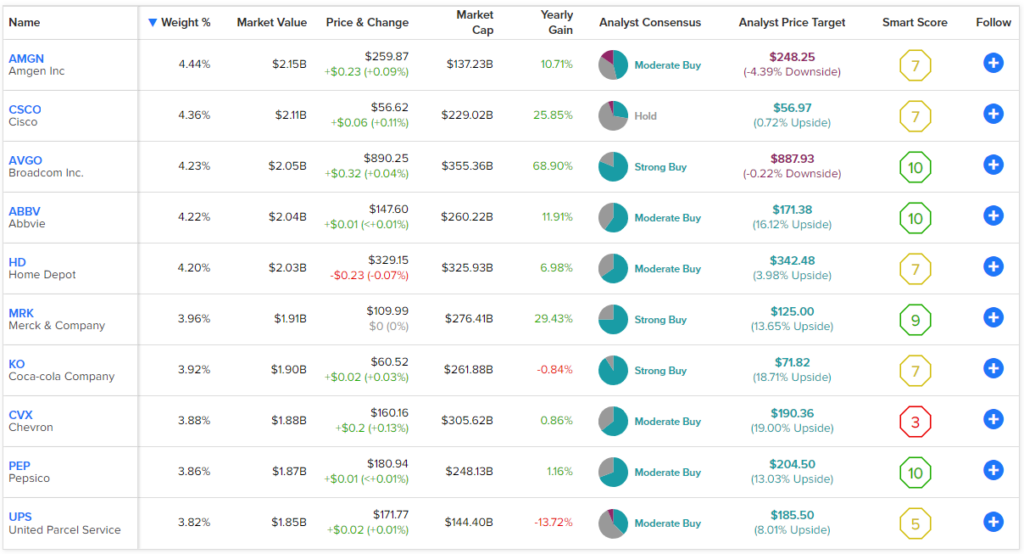
Task: Click the Amgen analyst consensus pie chart
Action: [613, 65]
